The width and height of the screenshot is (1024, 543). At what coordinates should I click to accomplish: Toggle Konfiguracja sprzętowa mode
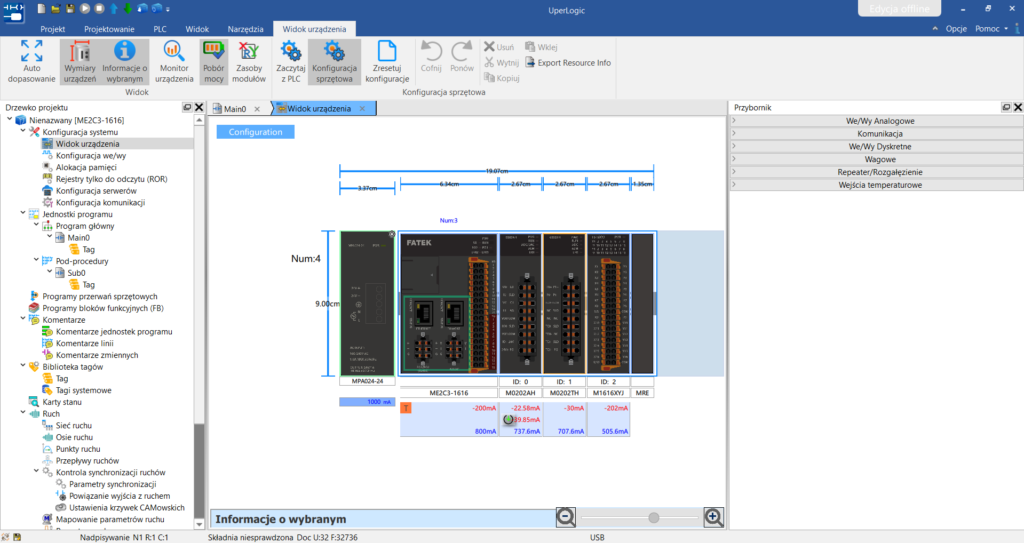(x=334, y=61)
